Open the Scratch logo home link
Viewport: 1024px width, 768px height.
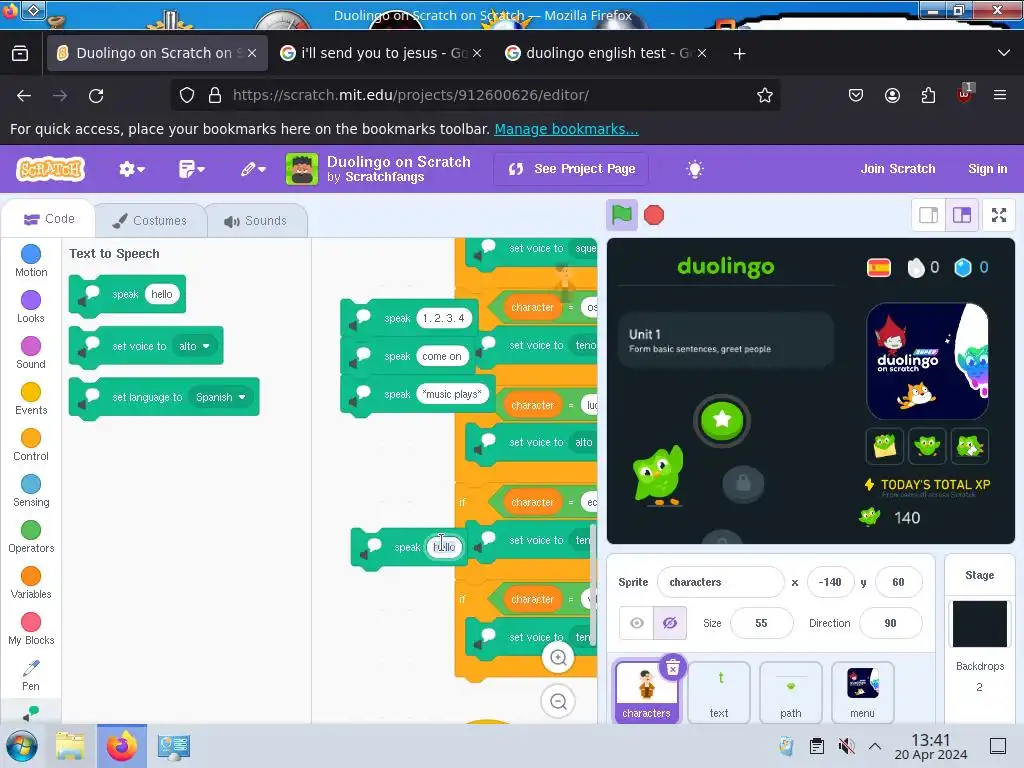click(50, 169)
